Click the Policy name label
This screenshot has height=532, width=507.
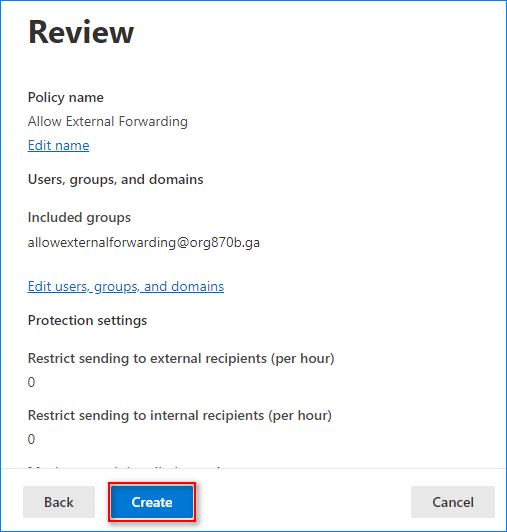(x=65, y=98)
